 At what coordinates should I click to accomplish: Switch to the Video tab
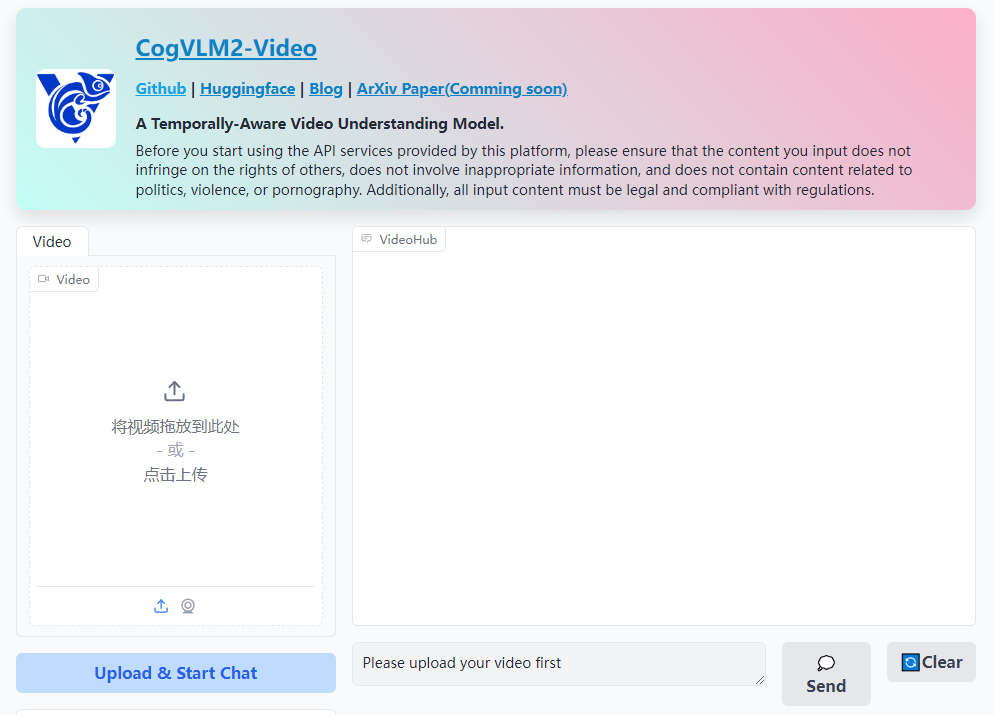(x=52, y=241)
